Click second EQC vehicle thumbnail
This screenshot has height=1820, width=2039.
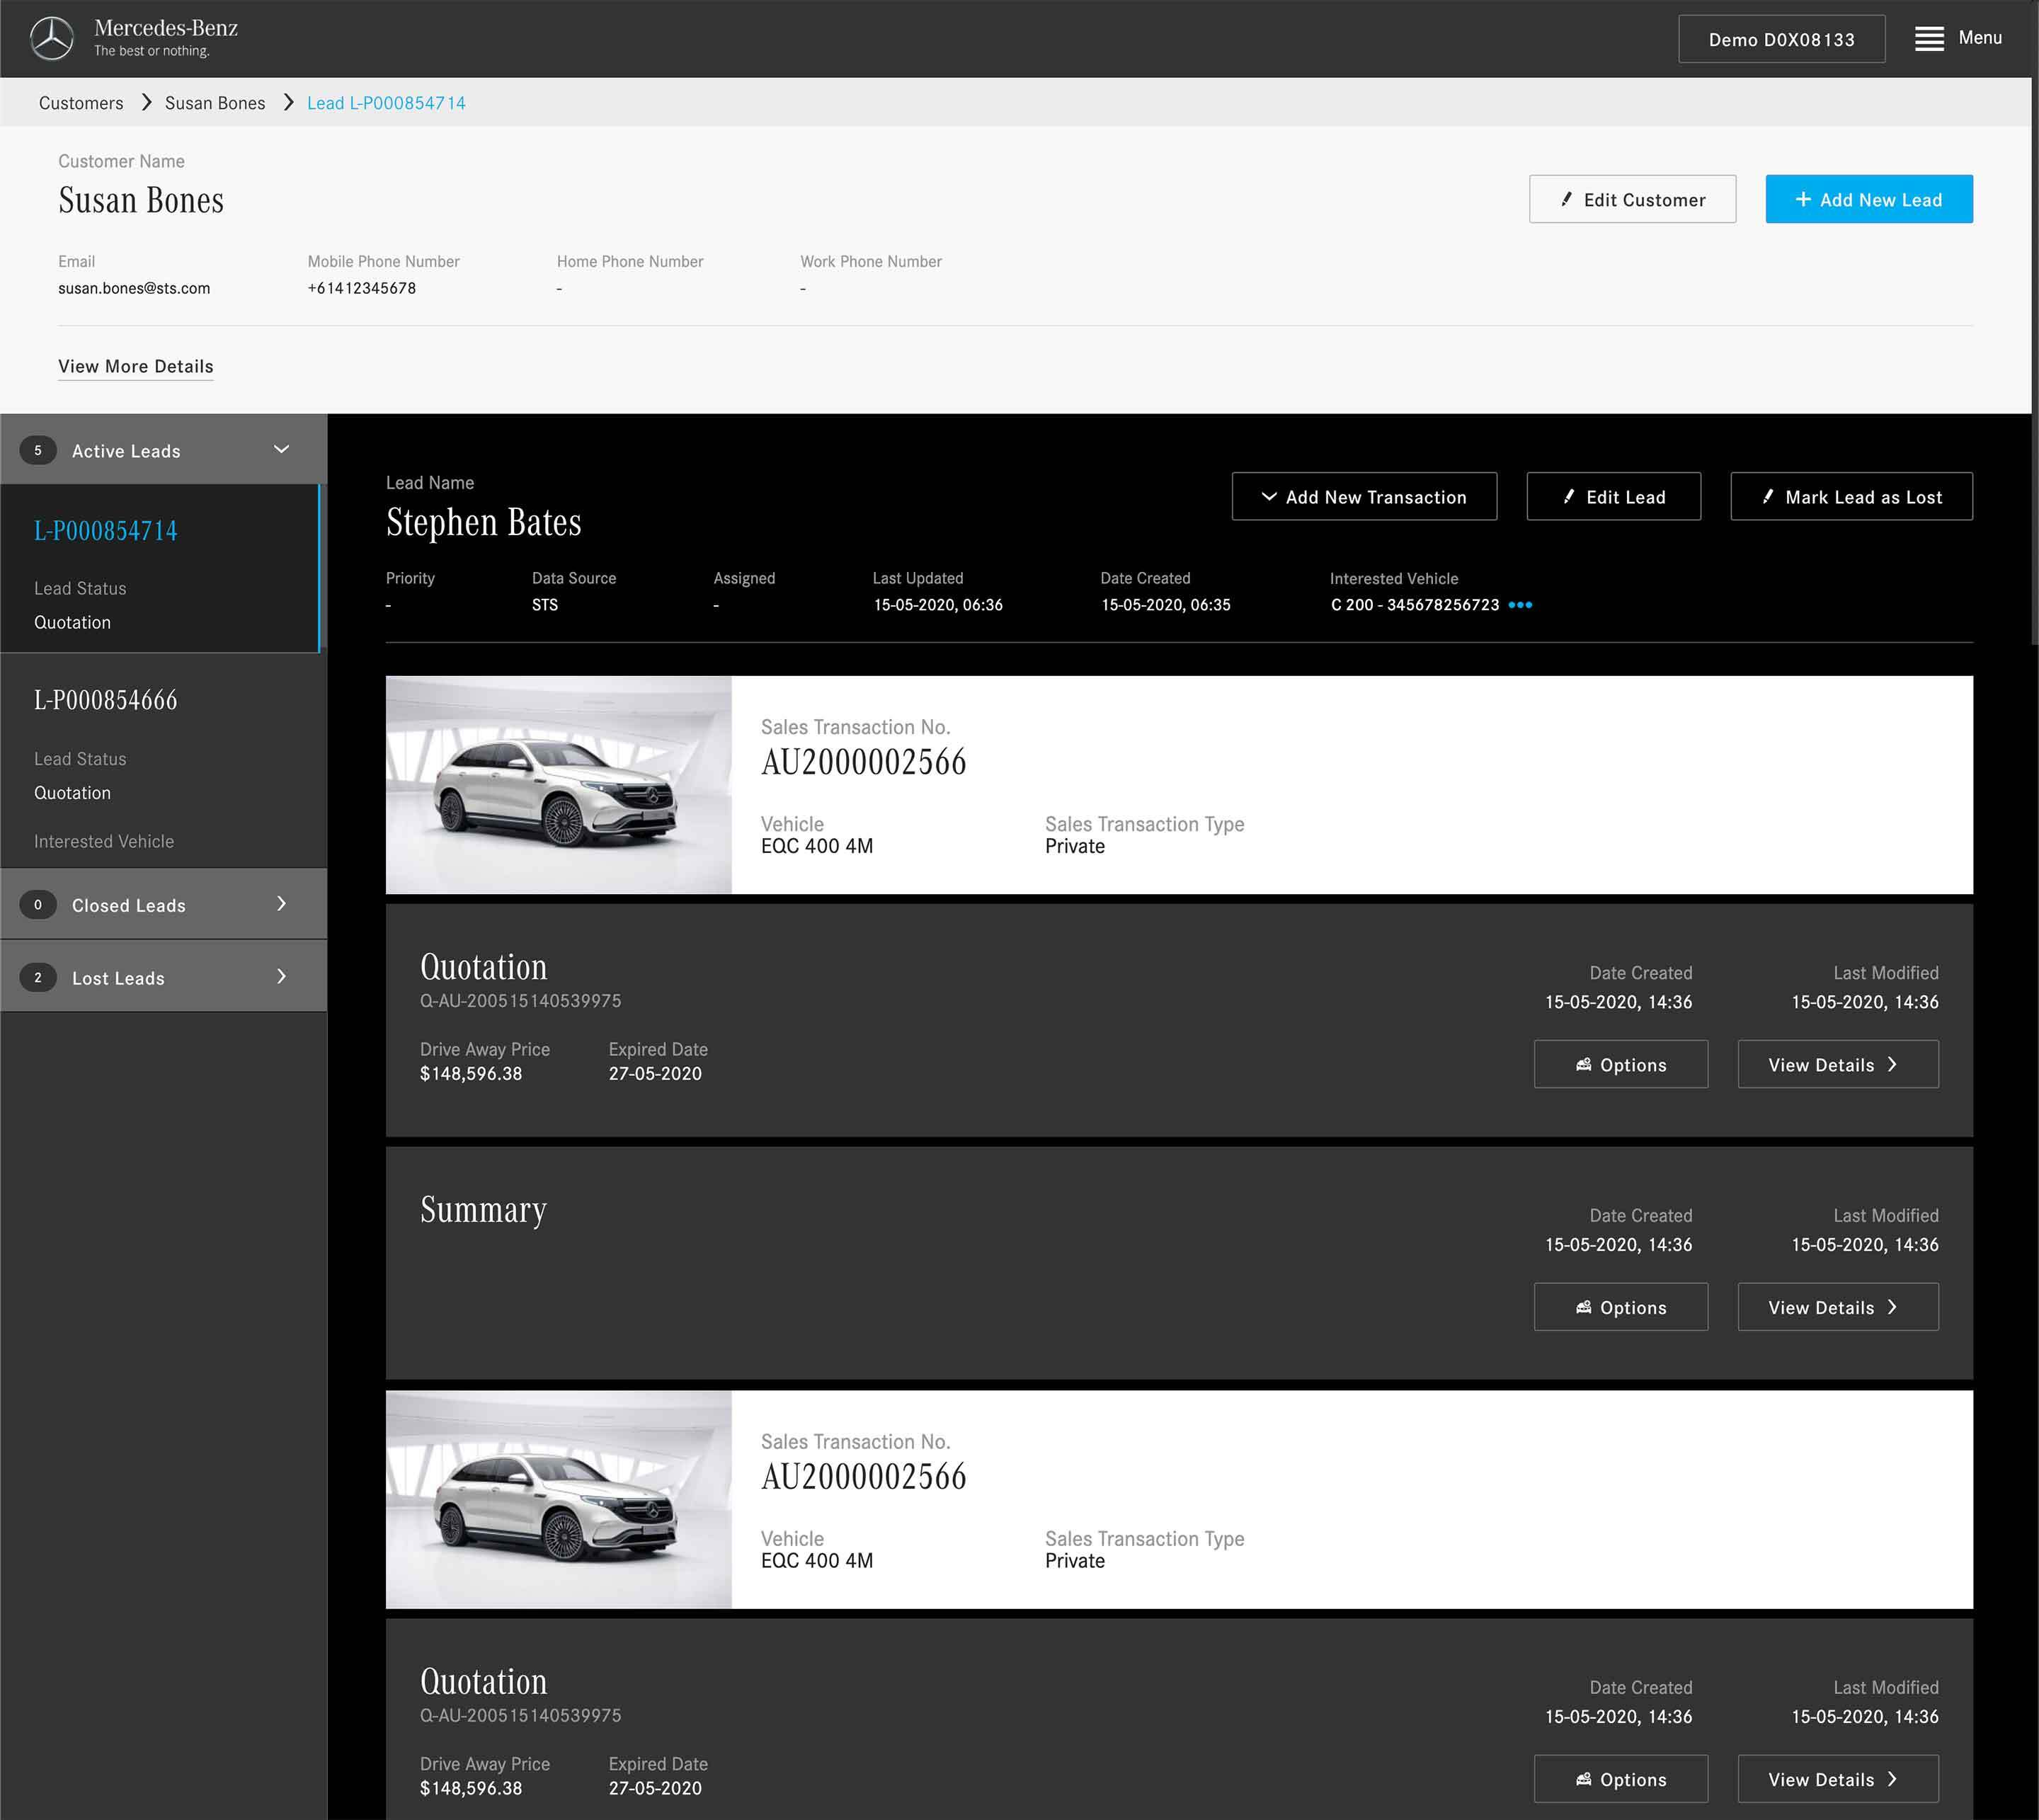pyautogui.click(x=558, y=1500)
